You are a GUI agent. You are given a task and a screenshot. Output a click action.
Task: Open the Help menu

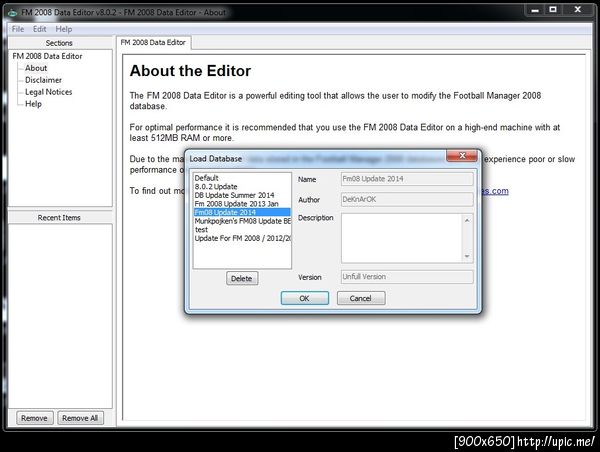[64, 29]
